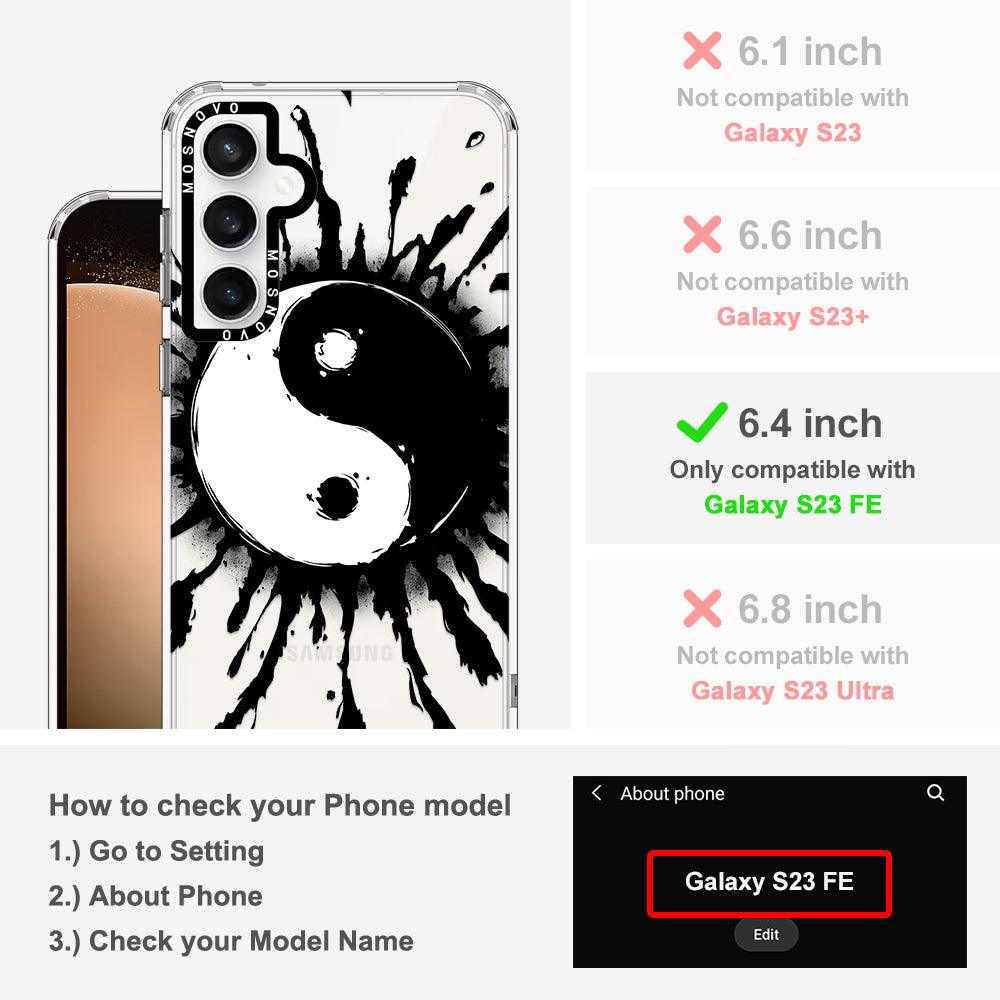Click the 6.4 inch compatibility card
This screenshot has width=1000, height=1000.
click(x=793, y=458)
